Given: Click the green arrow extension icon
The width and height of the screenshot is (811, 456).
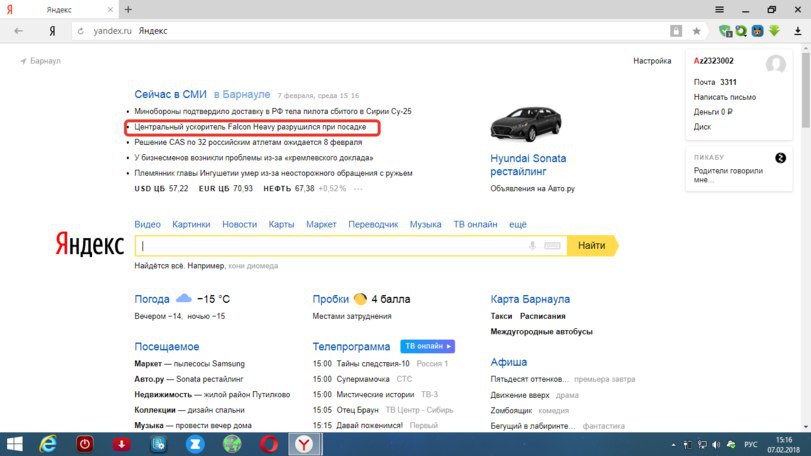Looking at the screenshot, I should click(x=774, y=31).
